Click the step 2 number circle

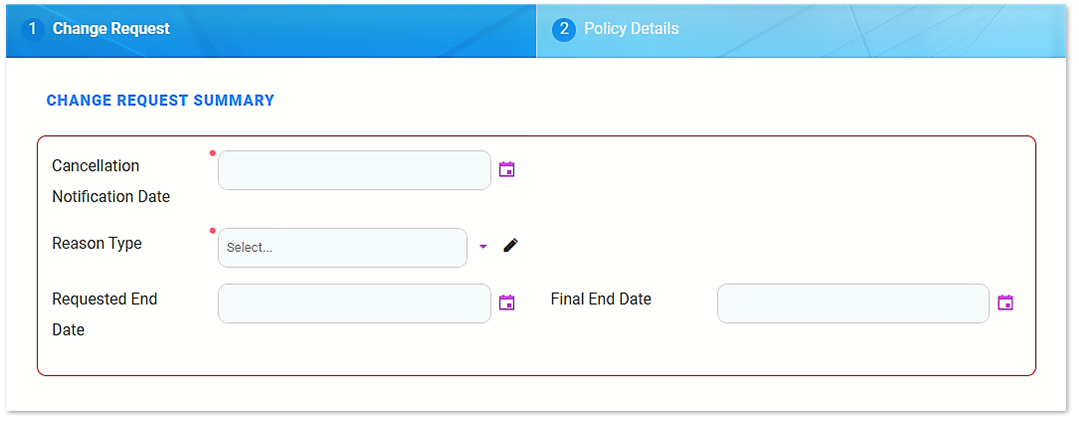pyautogui.click(x=563, y=29)
